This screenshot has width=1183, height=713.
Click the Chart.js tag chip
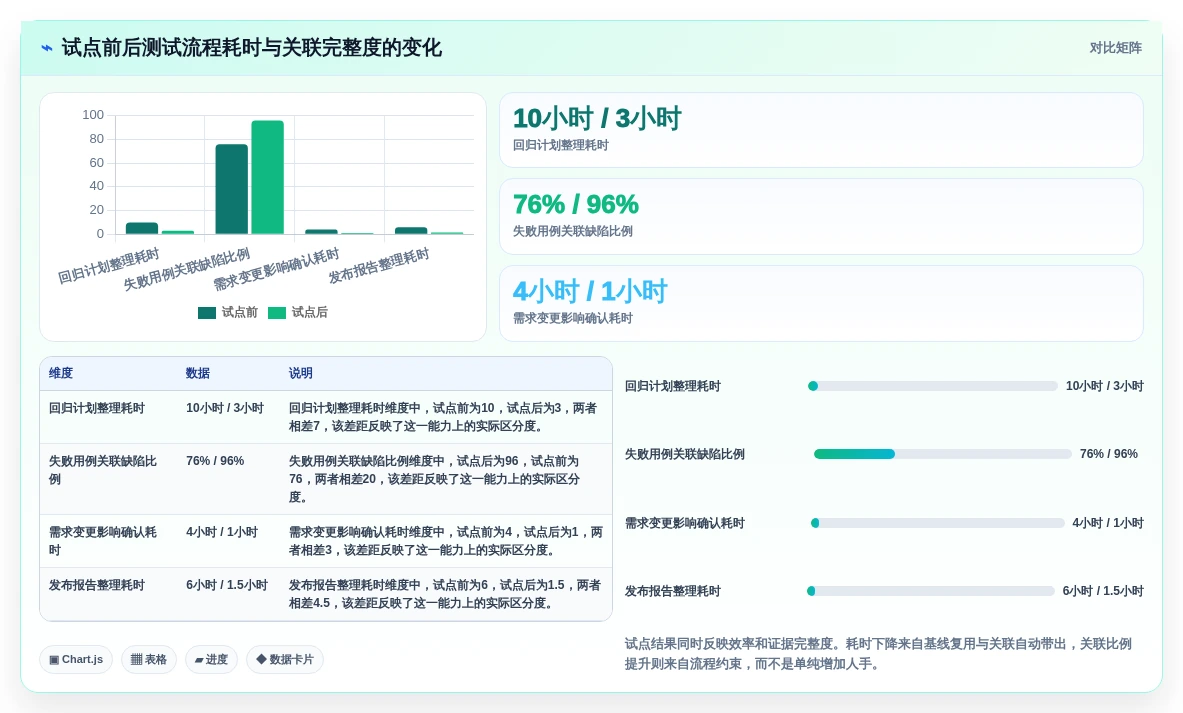(76, 659)
